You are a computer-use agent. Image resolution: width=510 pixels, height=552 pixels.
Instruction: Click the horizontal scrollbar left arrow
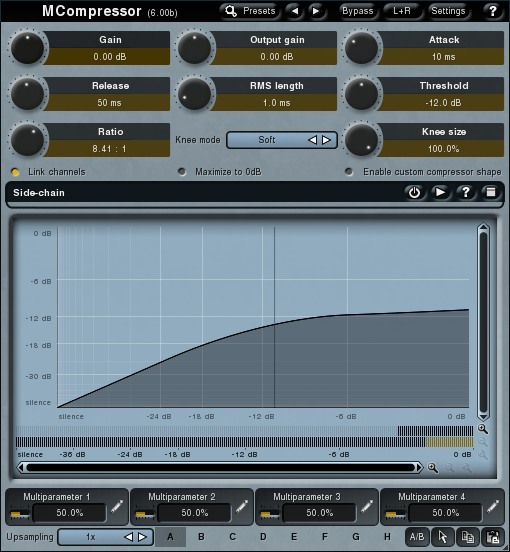tap(21, 468)
